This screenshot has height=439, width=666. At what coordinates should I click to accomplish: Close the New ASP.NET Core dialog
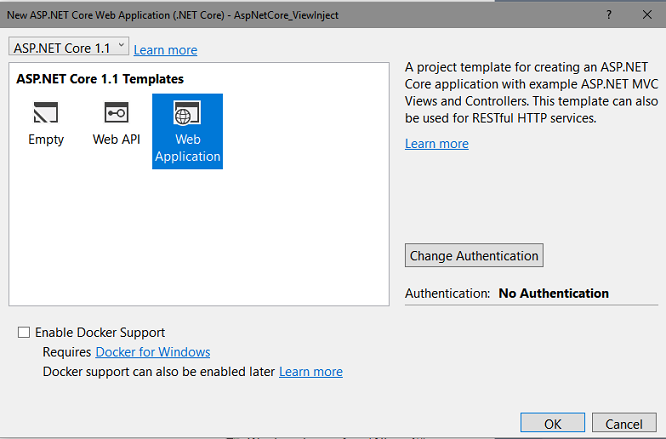pyautogui.click(x=647, y=15)
